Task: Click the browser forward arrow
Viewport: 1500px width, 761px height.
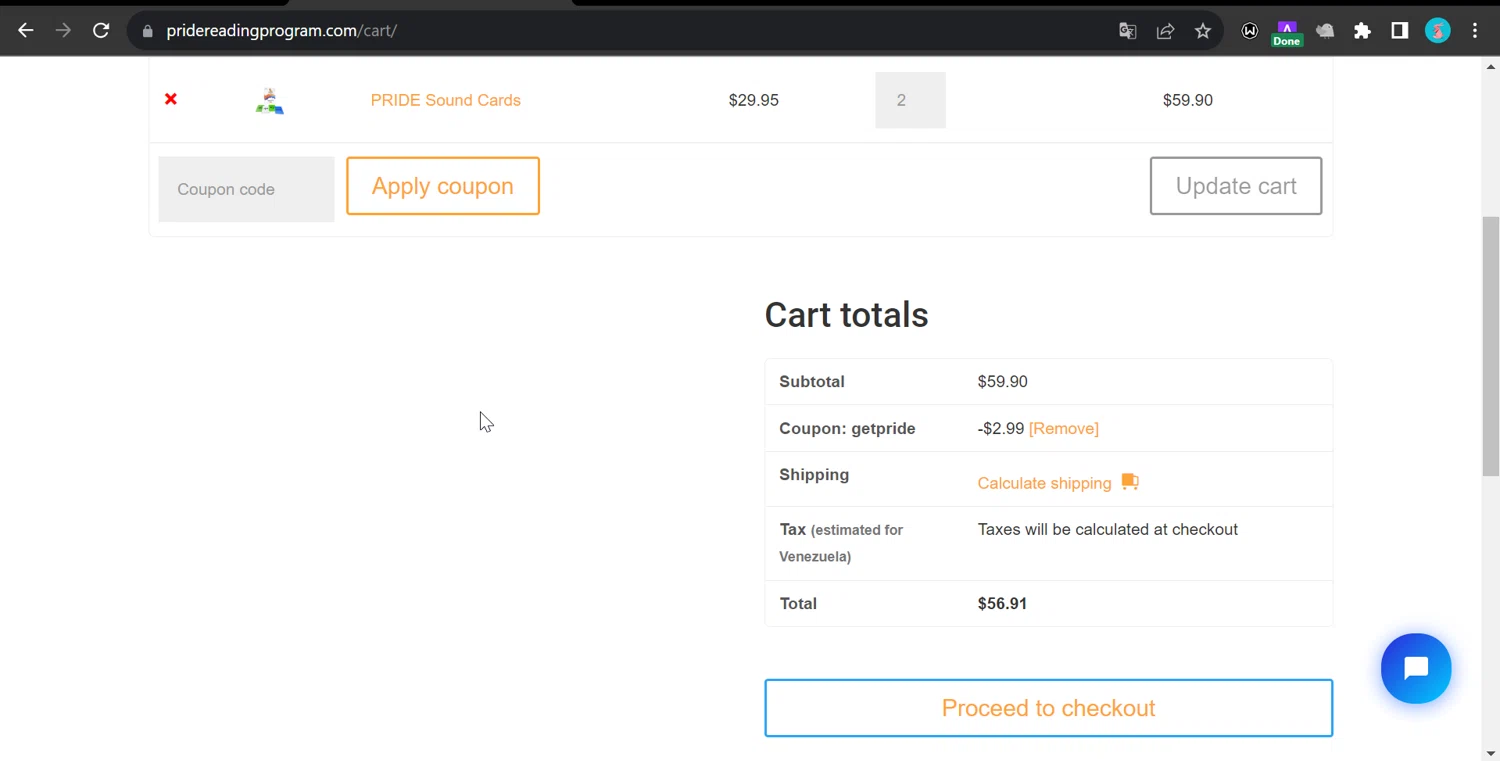Action: [63, 31]
